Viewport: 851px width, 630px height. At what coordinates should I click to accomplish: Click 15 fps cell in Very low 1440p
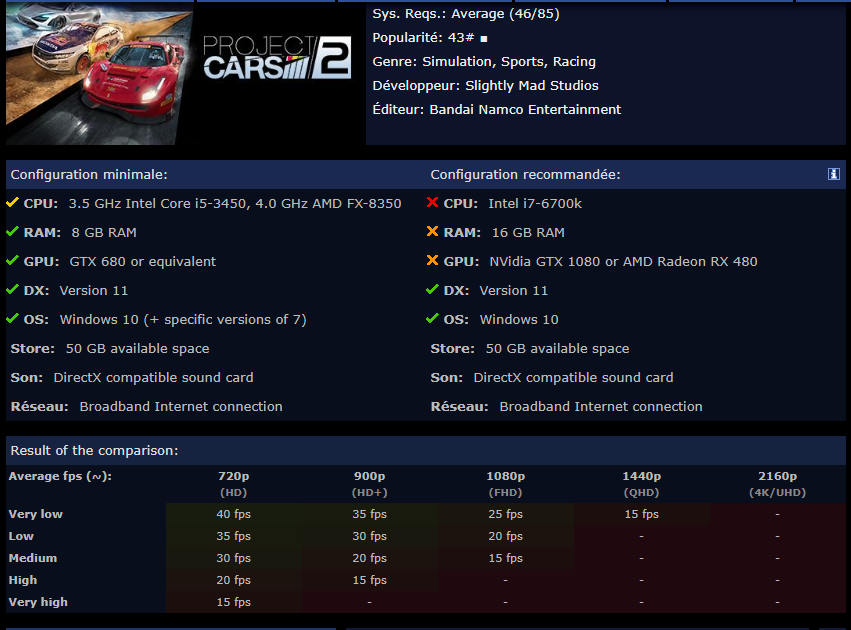[642, 514]
